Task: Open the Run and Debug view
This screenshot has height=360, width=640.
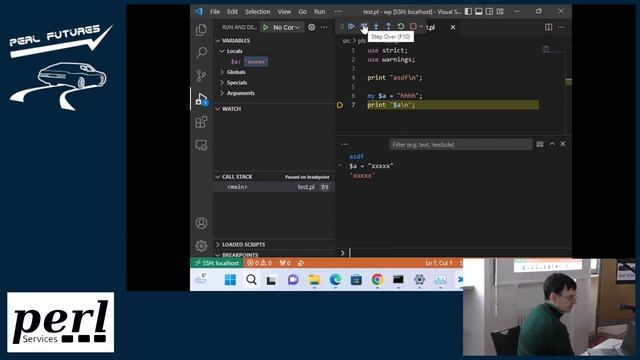Action: (x=201, y=99)
